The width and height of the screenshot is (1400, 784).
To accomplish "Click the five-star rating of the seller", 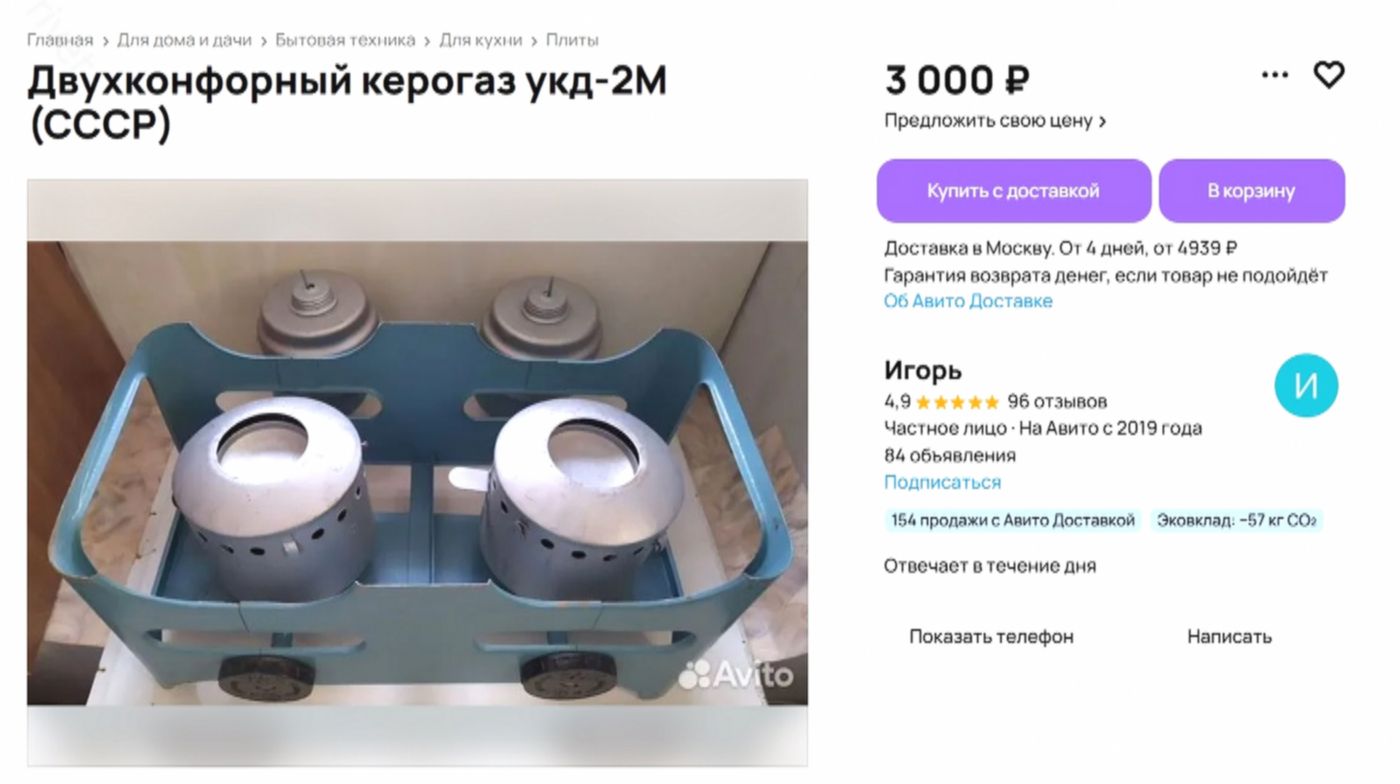I will 957,402.
